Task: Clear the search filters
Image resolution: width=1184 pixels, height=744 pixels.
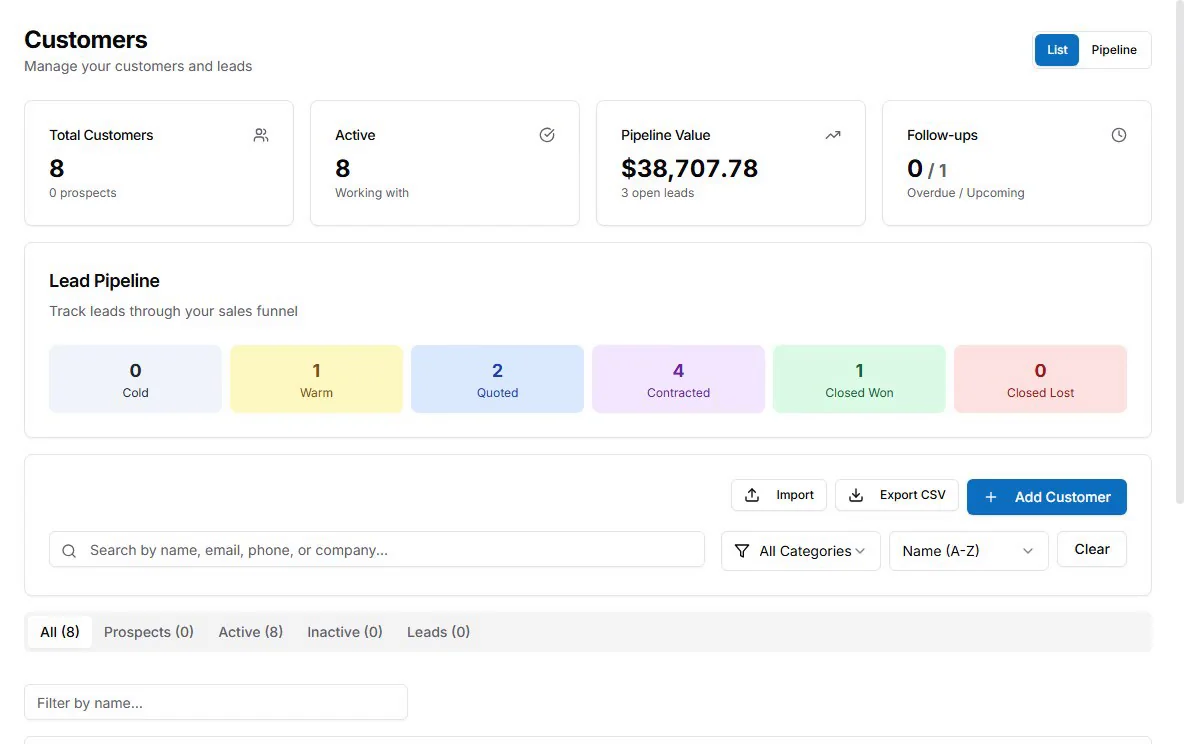Action: click(1092, 549)
